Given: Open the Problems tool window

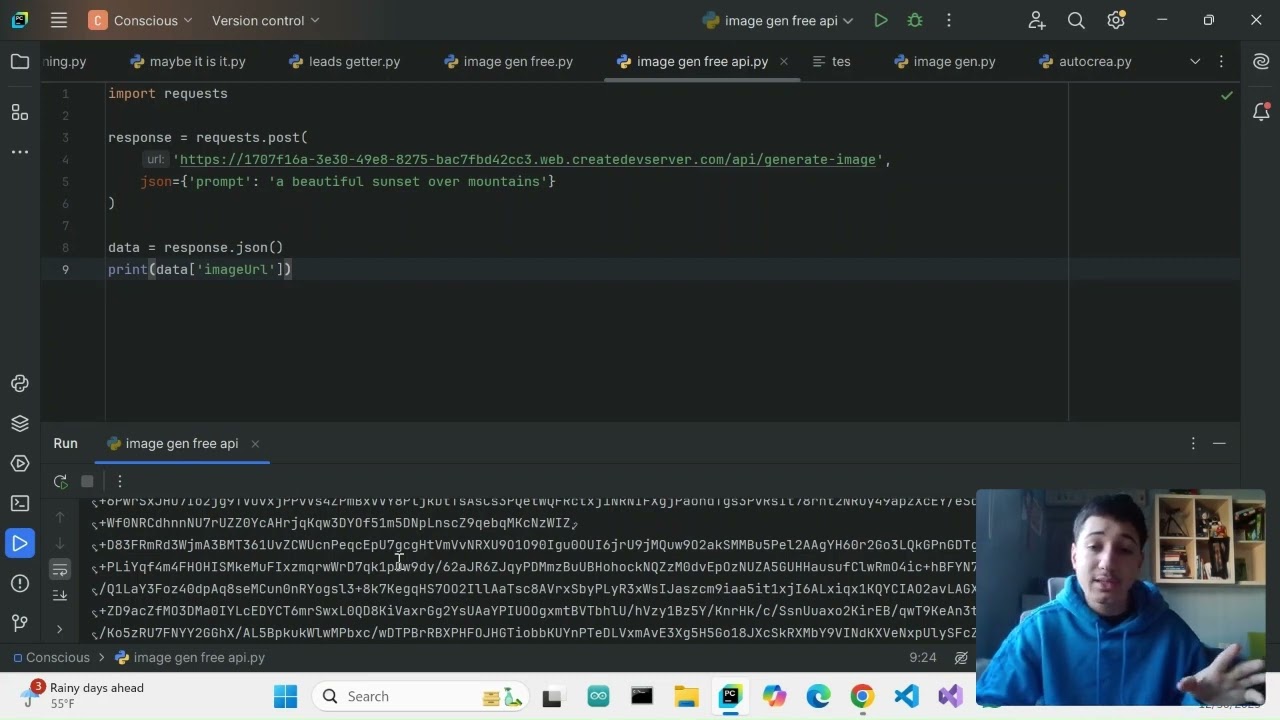Looking at the screenshot, I should tap(20, 584).
